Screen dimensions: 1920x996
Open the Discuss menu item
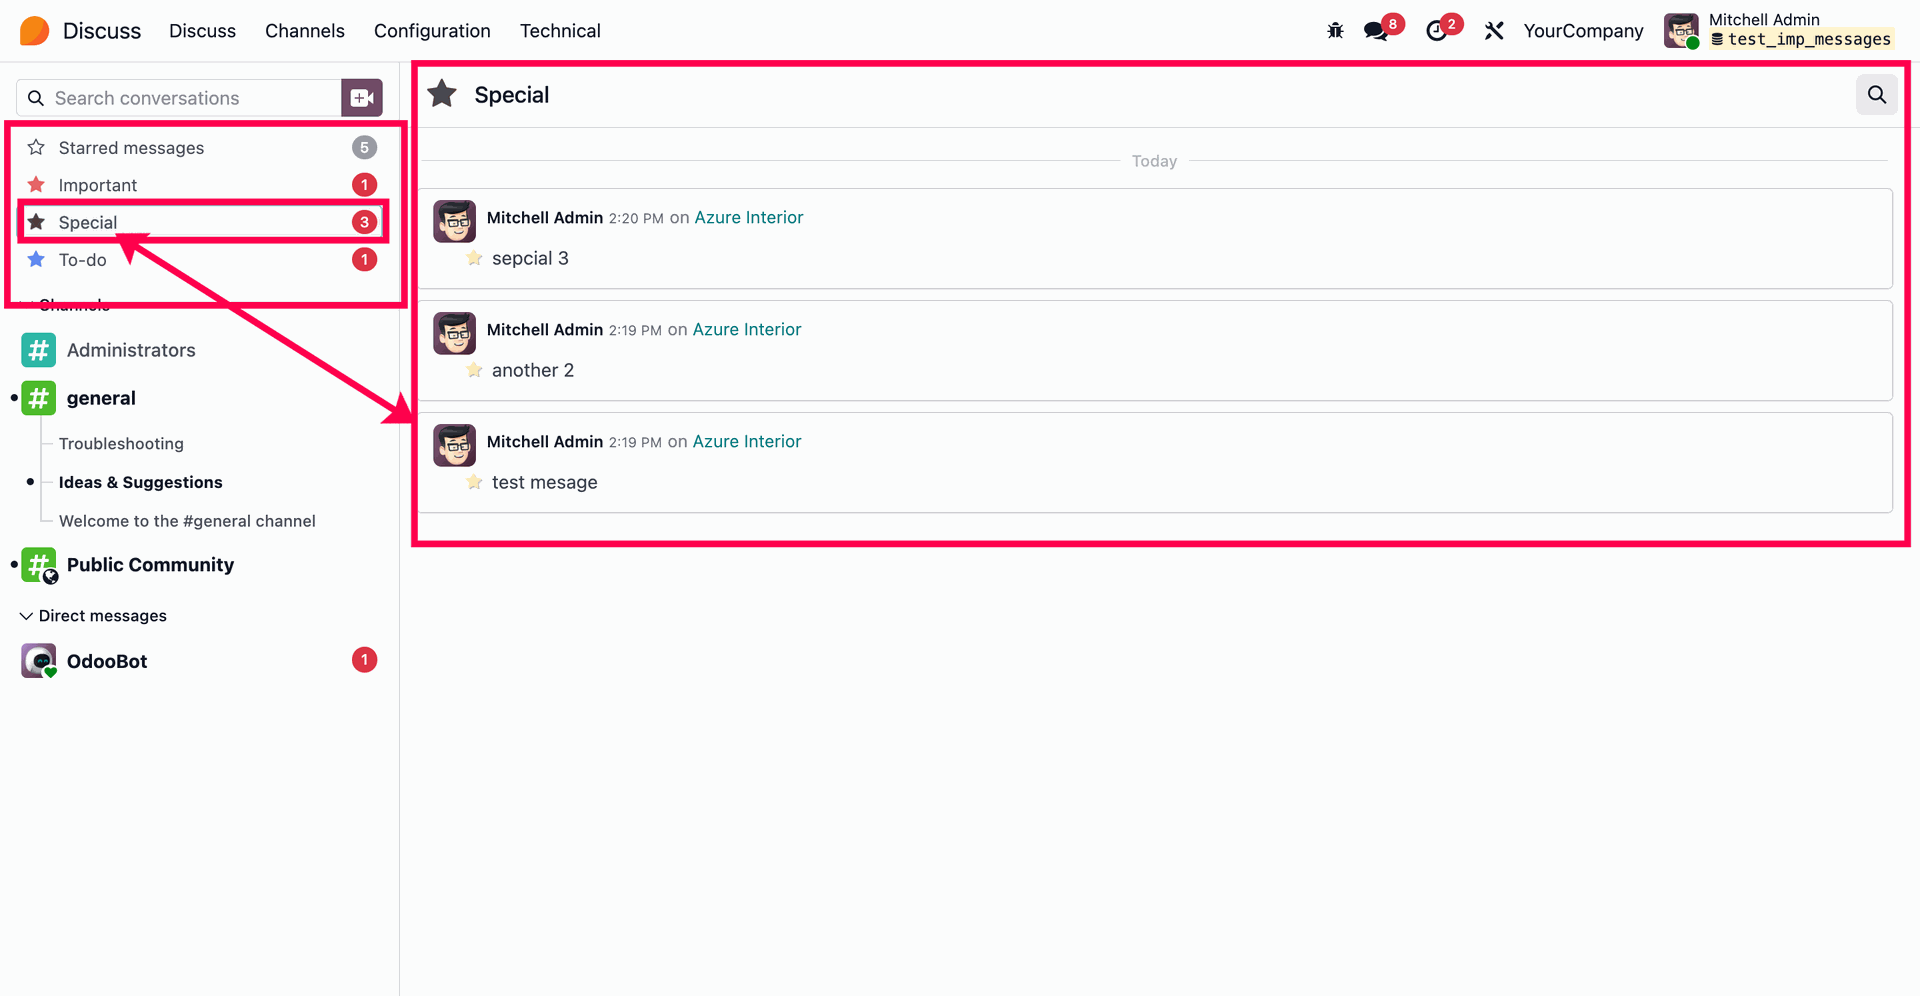click(x=202, y=31)
